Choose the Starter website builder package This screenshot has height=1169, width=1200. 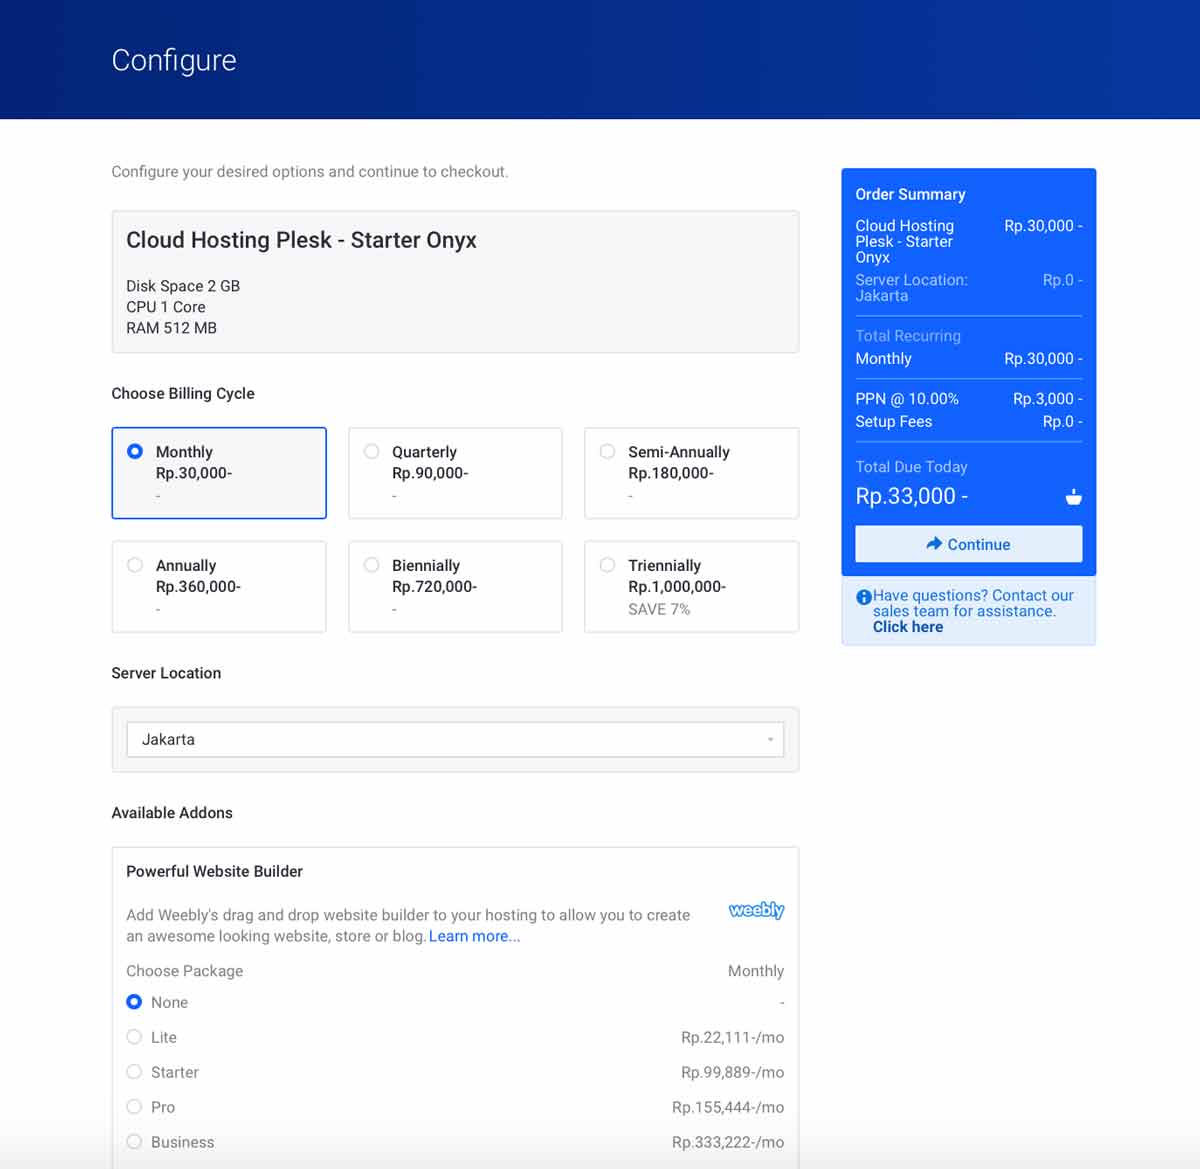(134, 1072)
